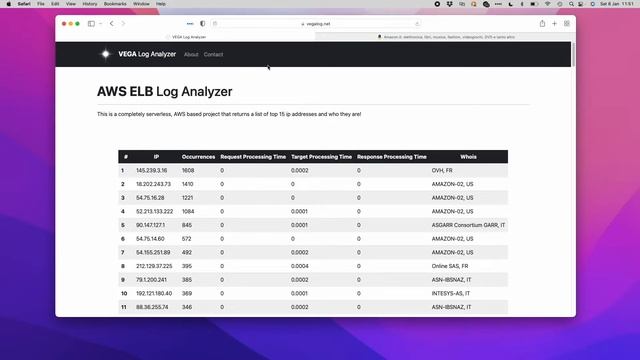640x360 pixels.
Task: Click the Bluetooth menu bar icon
Action: [x=522, y=4]
